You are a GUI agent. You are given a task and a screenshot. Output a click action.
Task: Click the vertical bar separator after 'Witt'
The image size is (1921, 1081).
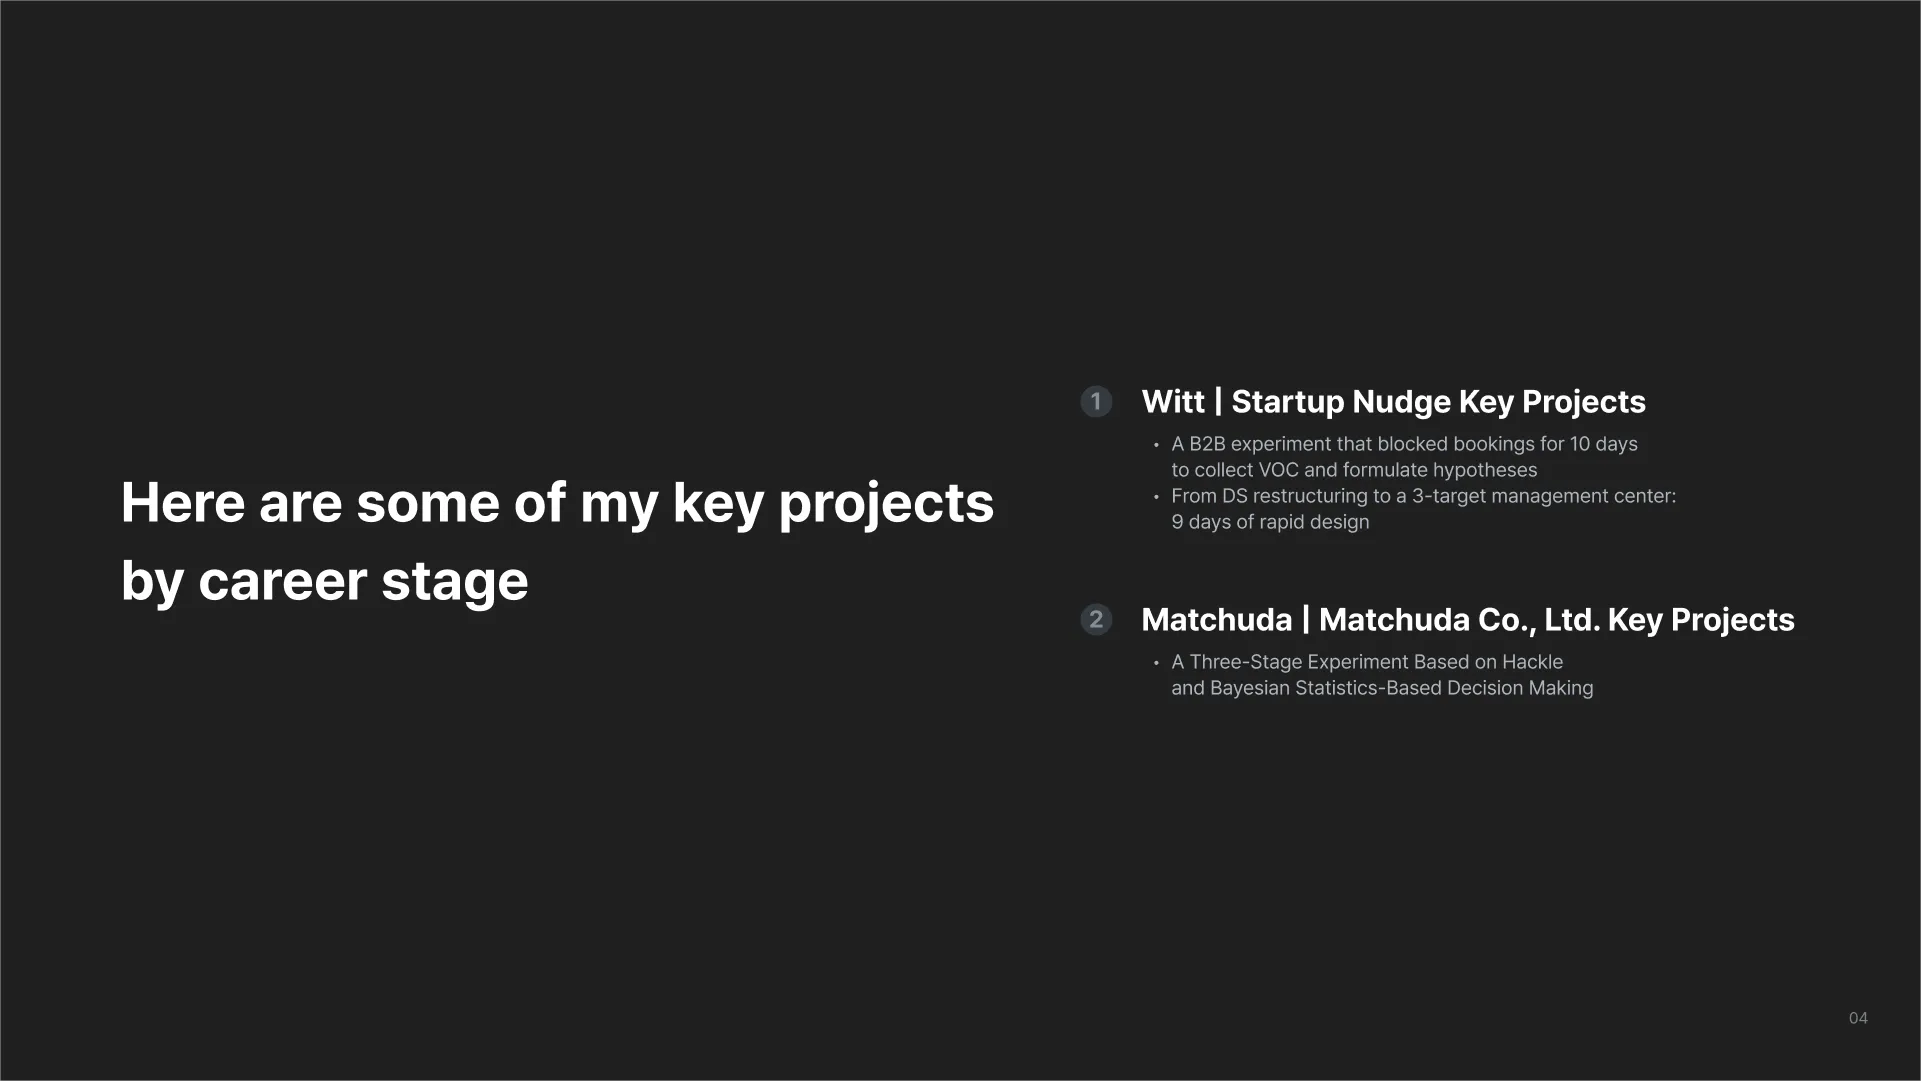click(x=1218, y=402)
